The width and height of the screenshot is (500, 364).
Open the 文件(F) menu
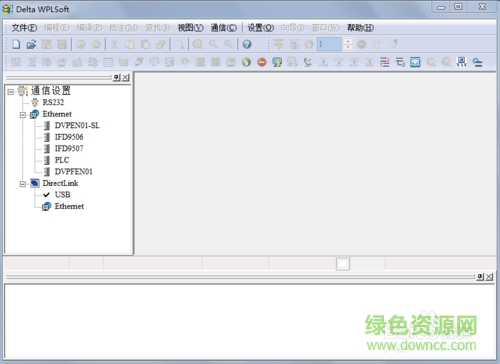24,28
